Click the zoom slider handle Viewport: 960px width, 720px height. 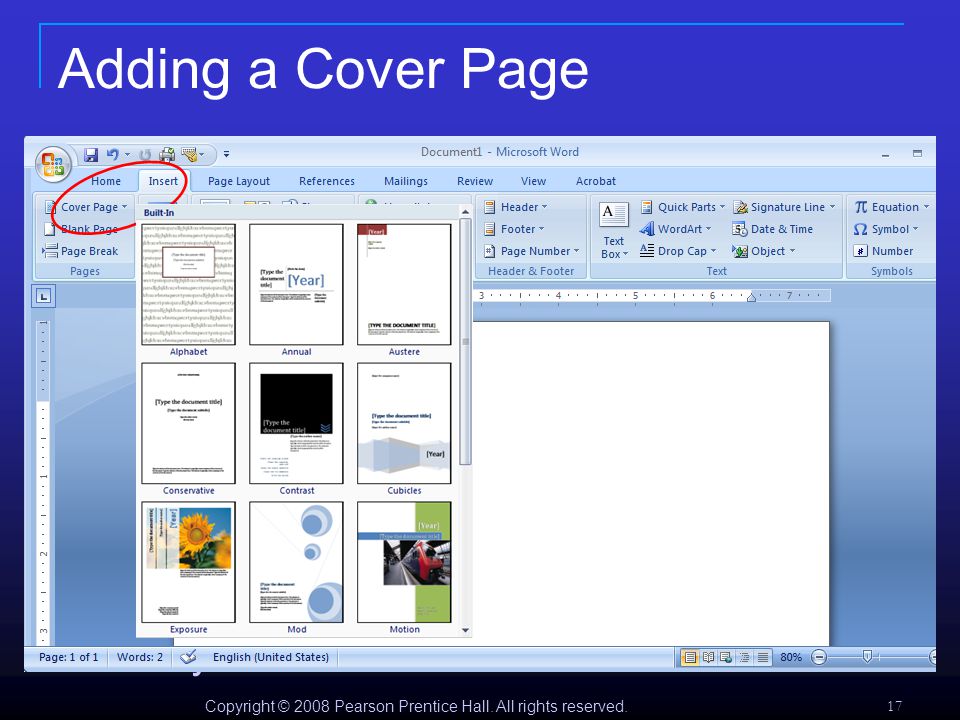point(867,656)
